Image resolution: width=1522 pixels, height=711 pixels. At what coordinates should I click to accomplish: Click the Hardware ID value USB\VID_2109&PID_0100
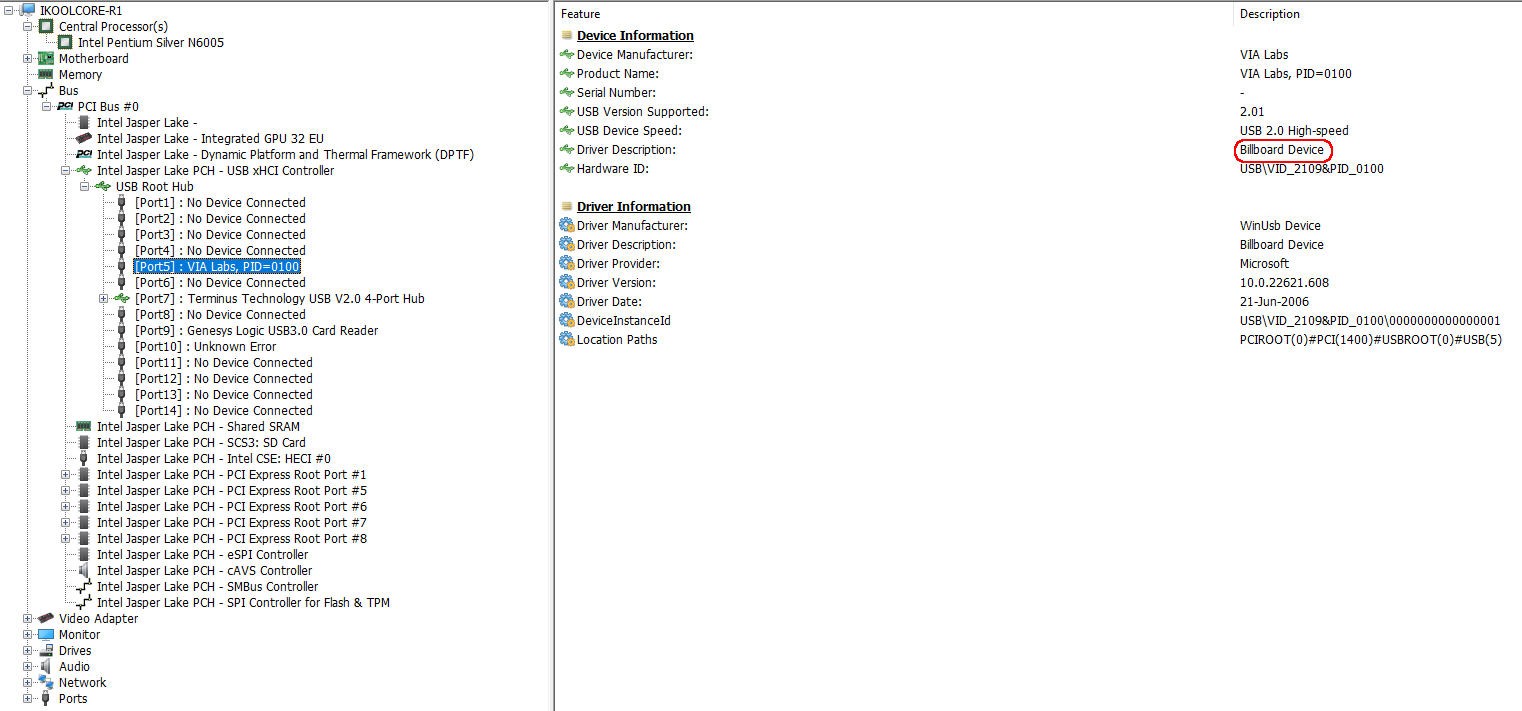(x=1311, y=168)
